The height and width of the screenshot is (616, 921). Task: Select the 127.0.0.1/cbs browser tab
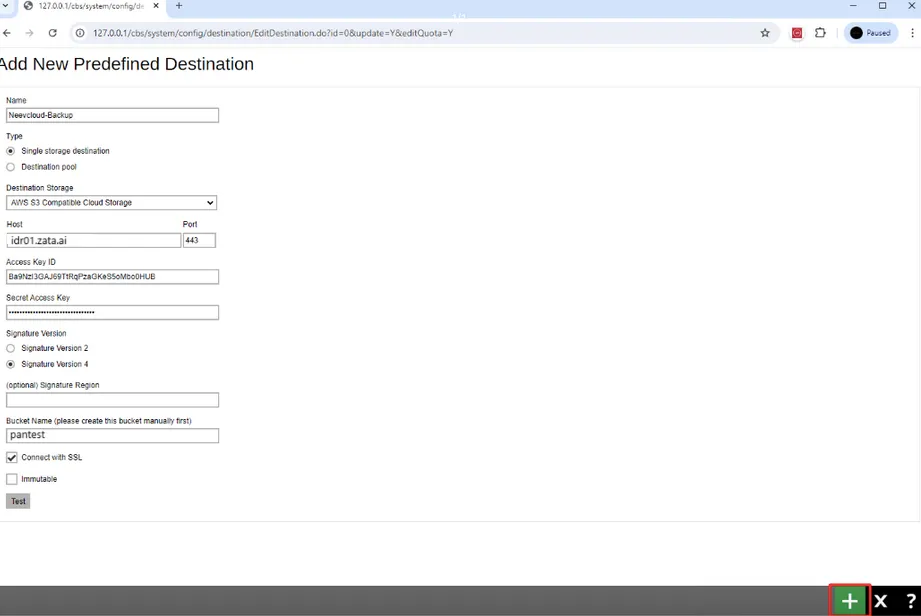coord(91,6)
